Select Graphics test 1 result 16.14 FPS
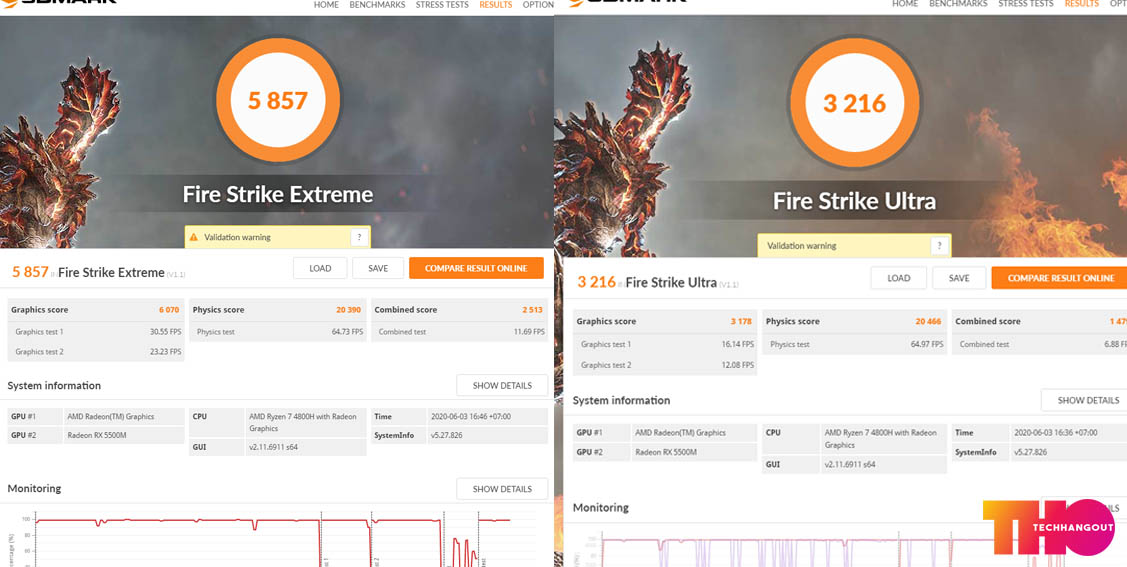The image size is (1127, 567). [737, 344]
